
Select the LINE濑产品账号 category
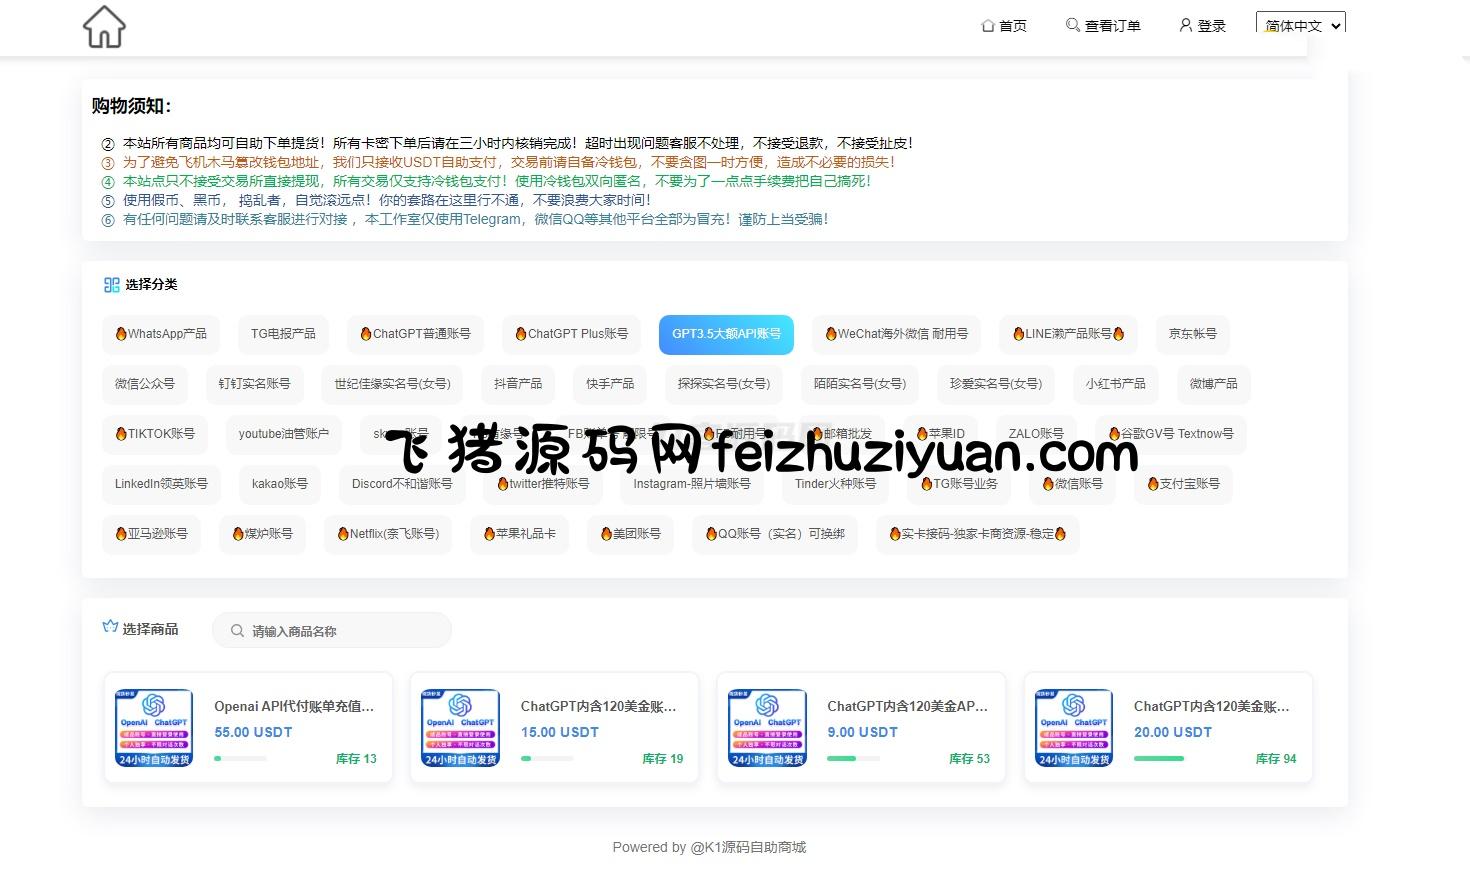click(x=1068, y=334)
